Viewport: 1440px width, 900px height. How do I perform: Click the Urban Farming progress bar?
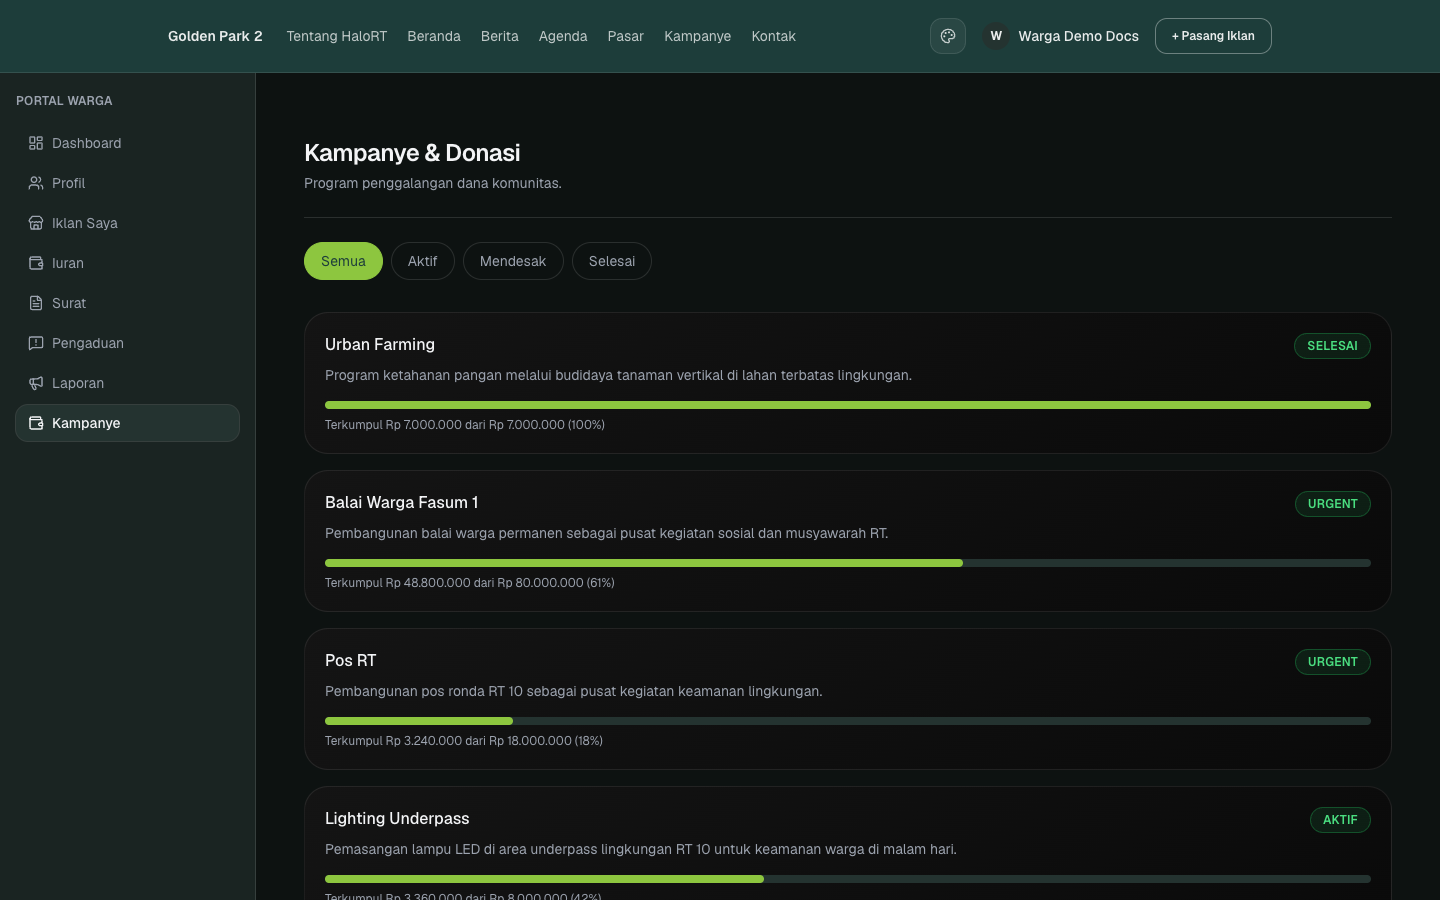pyautogui.click(x=848, y=405)
